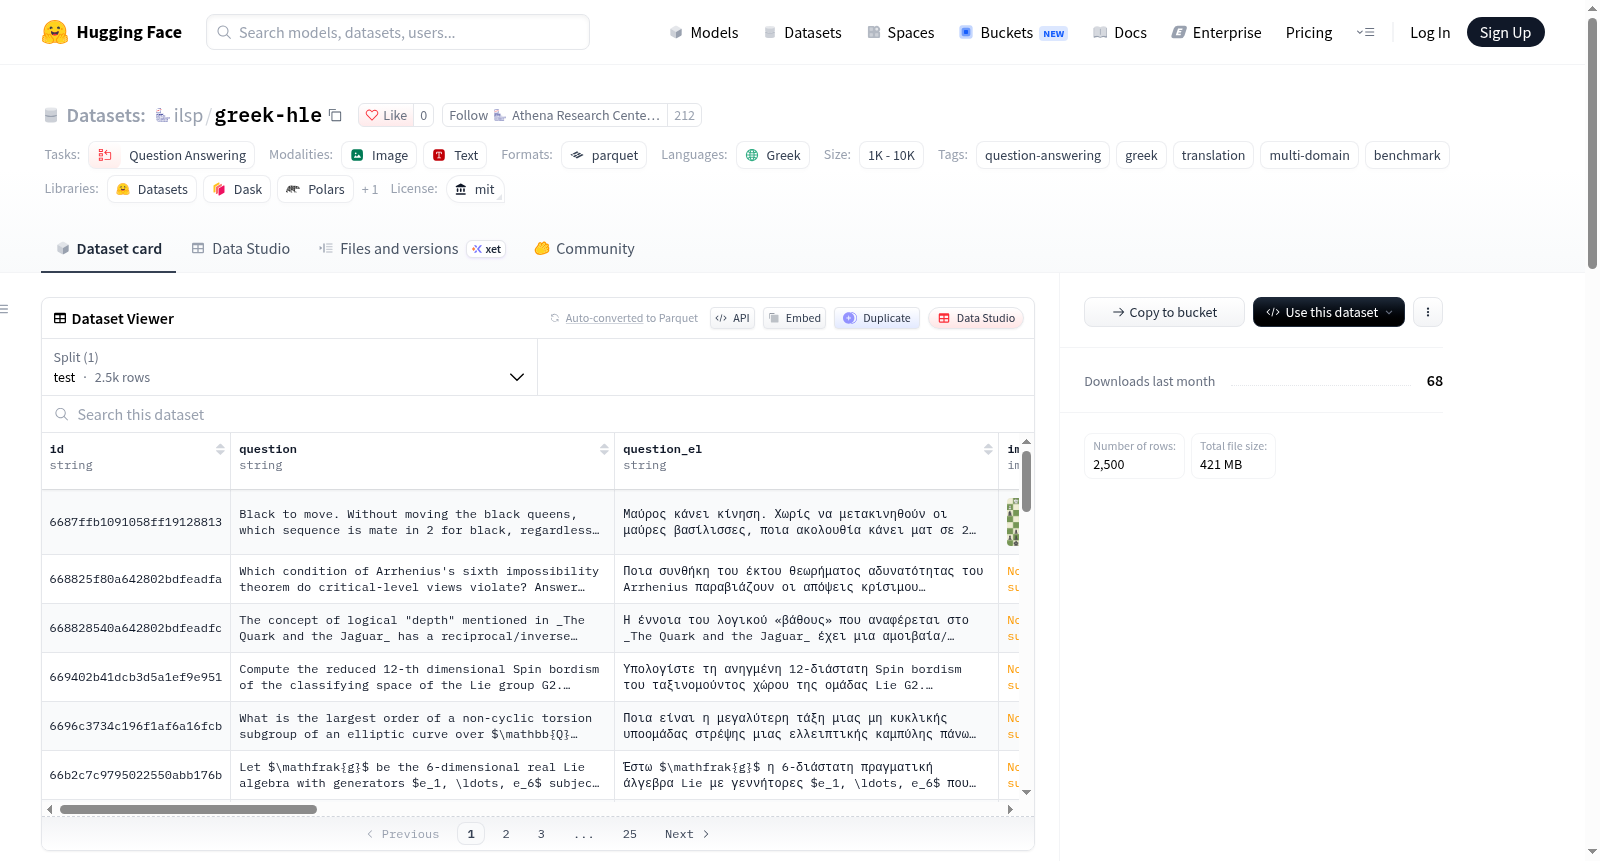Viewport: 1600px width, 861px height.
Task: Copy dataset name with the copy icon
Action: [x=335, y=115]
